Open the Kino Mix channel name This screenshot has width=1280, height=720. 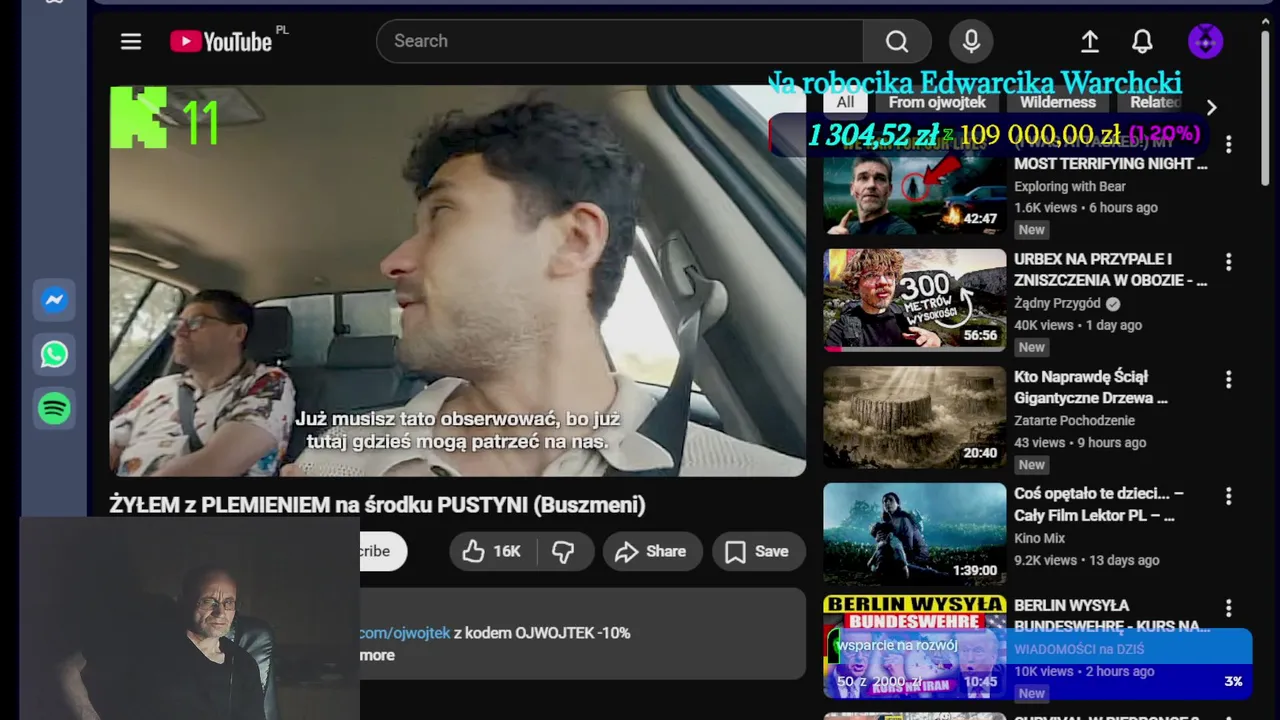click(x=1039, y=538)
